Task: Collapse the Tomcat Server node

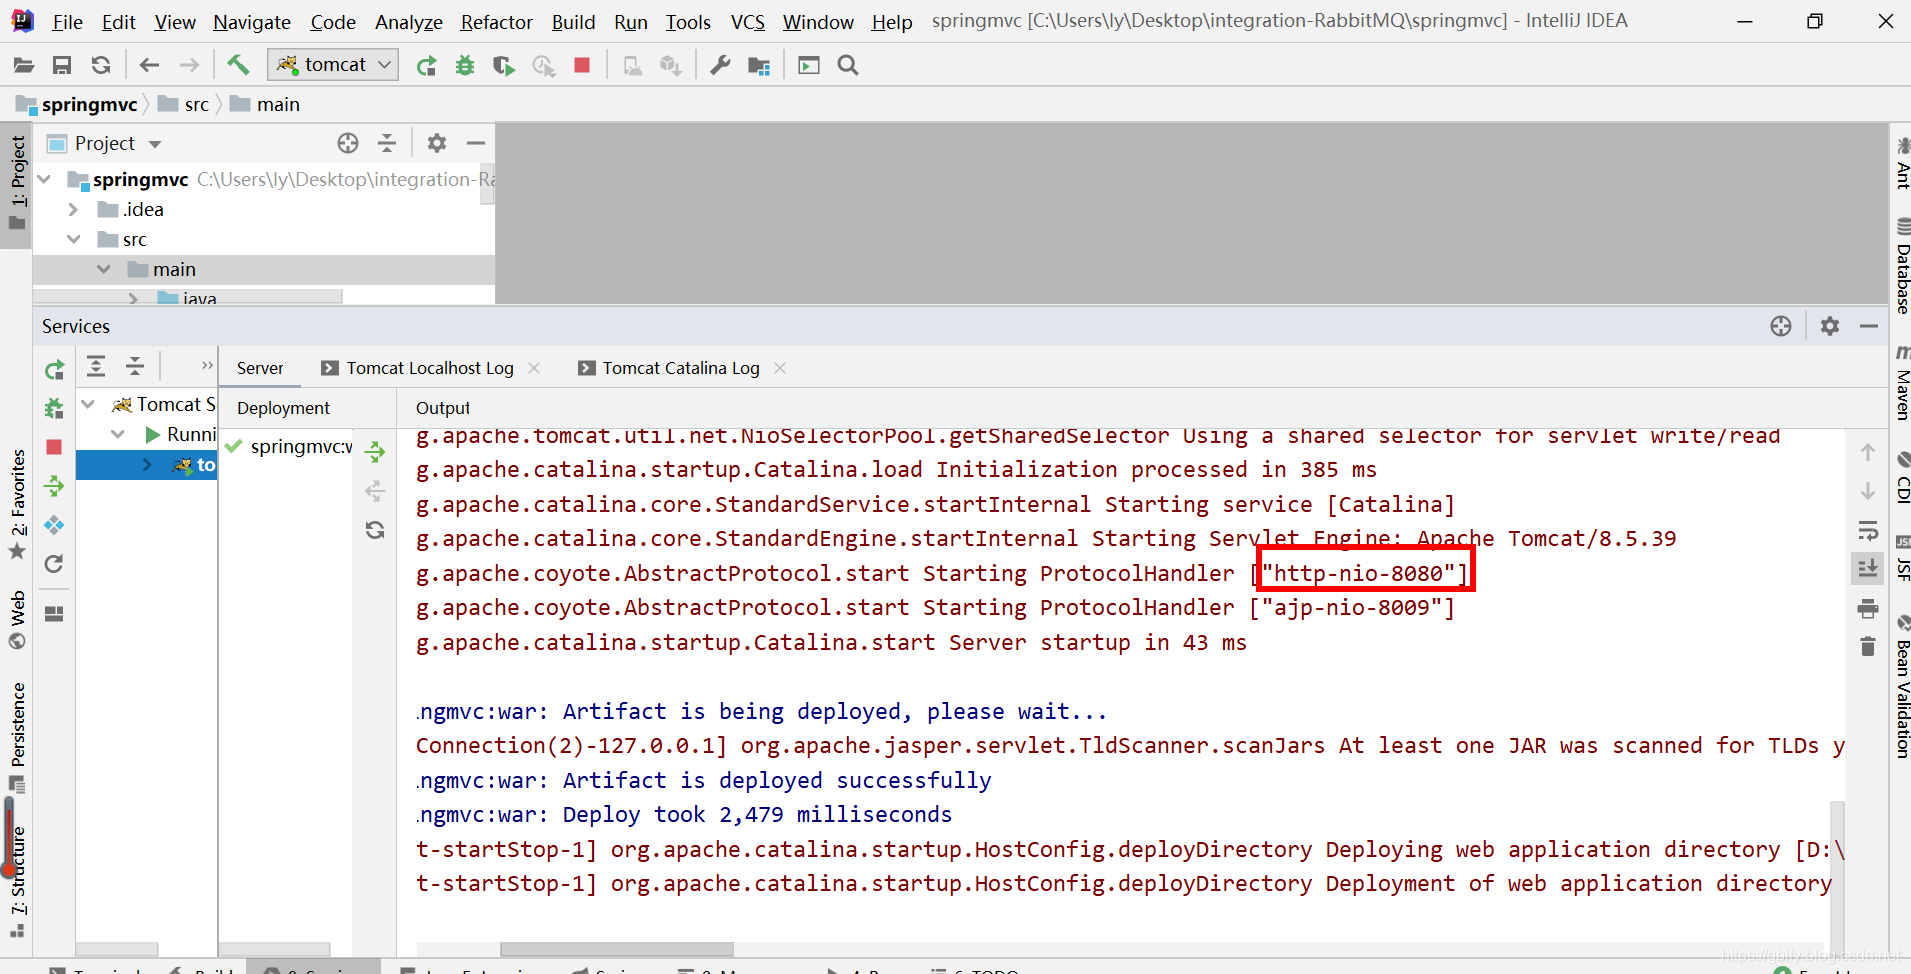Action: pos(88,404)
